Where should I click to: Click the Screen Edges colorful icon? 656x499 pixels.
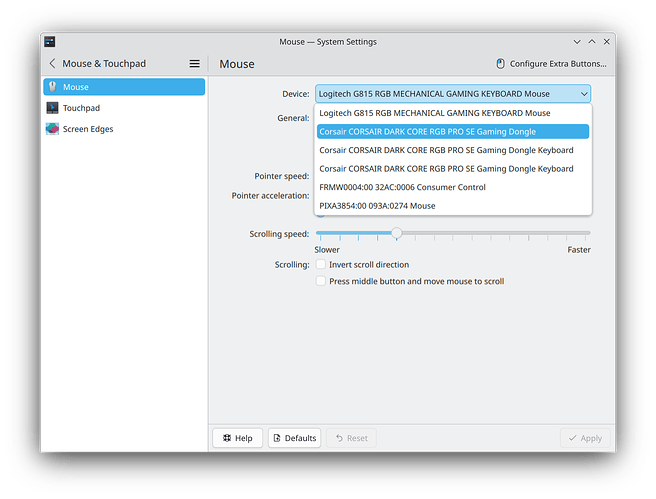tap(52, 129)
